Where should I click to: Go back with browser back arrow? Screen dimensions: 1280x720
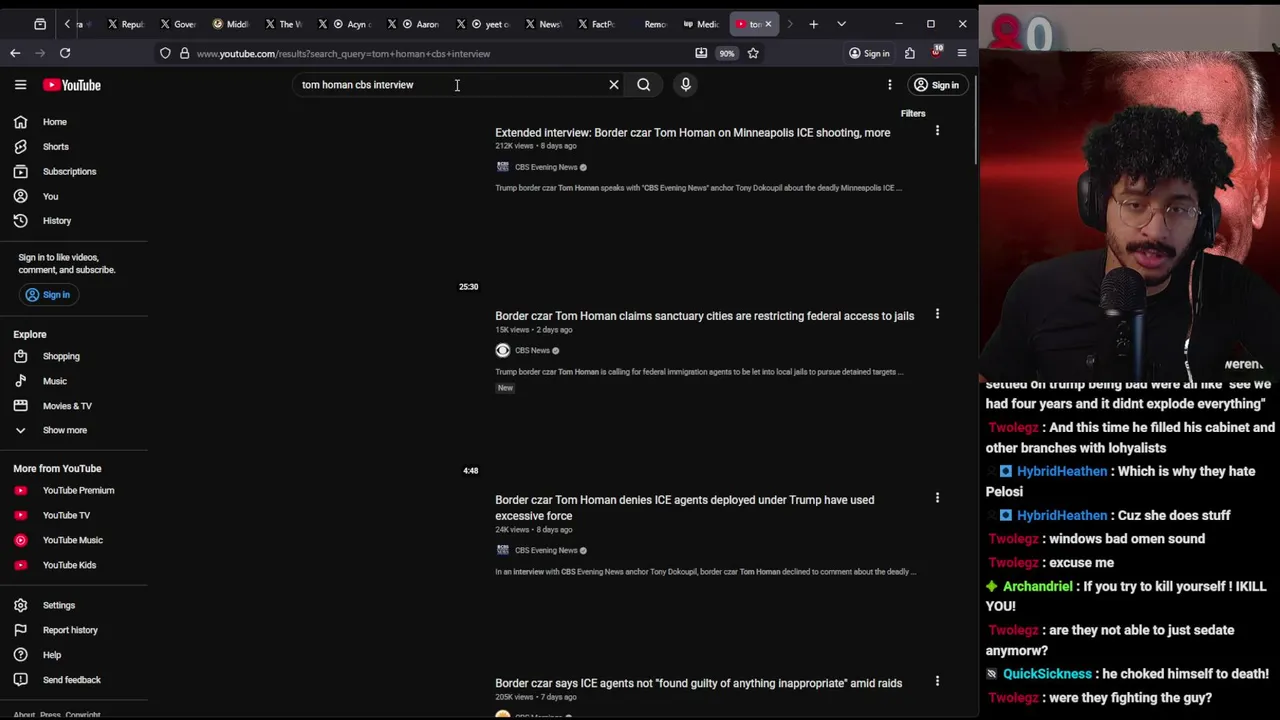coord(15,53)
